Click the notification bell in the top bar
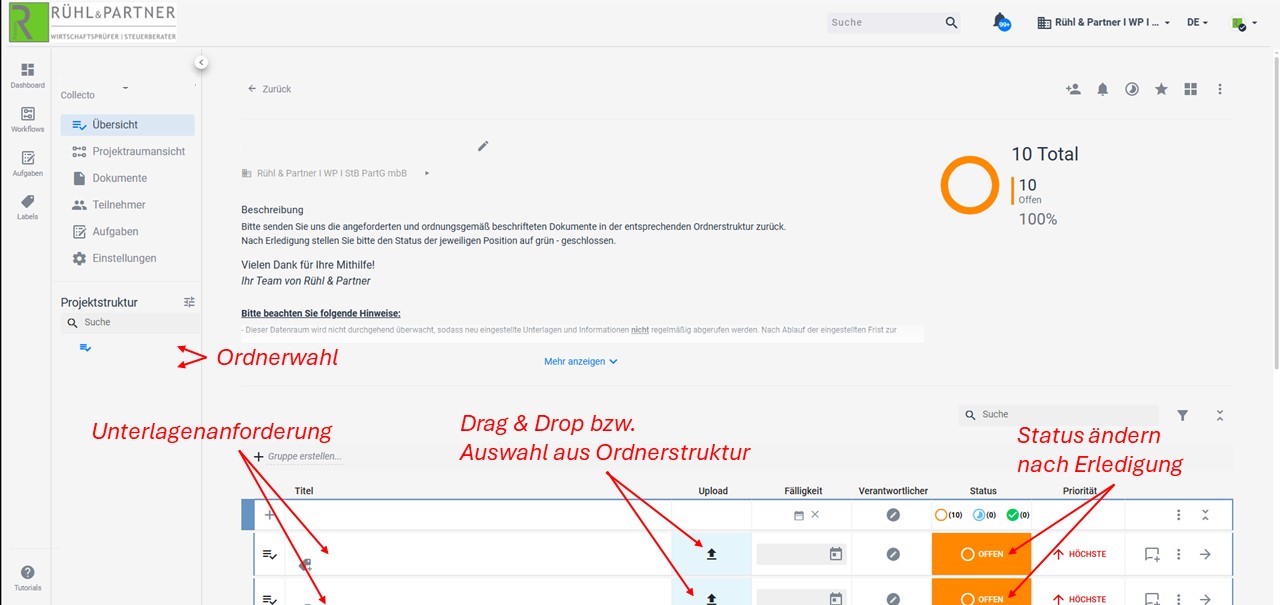The width and height of the screenshot is (1280, 605). pyautogui.click(x=1000, y=21)
